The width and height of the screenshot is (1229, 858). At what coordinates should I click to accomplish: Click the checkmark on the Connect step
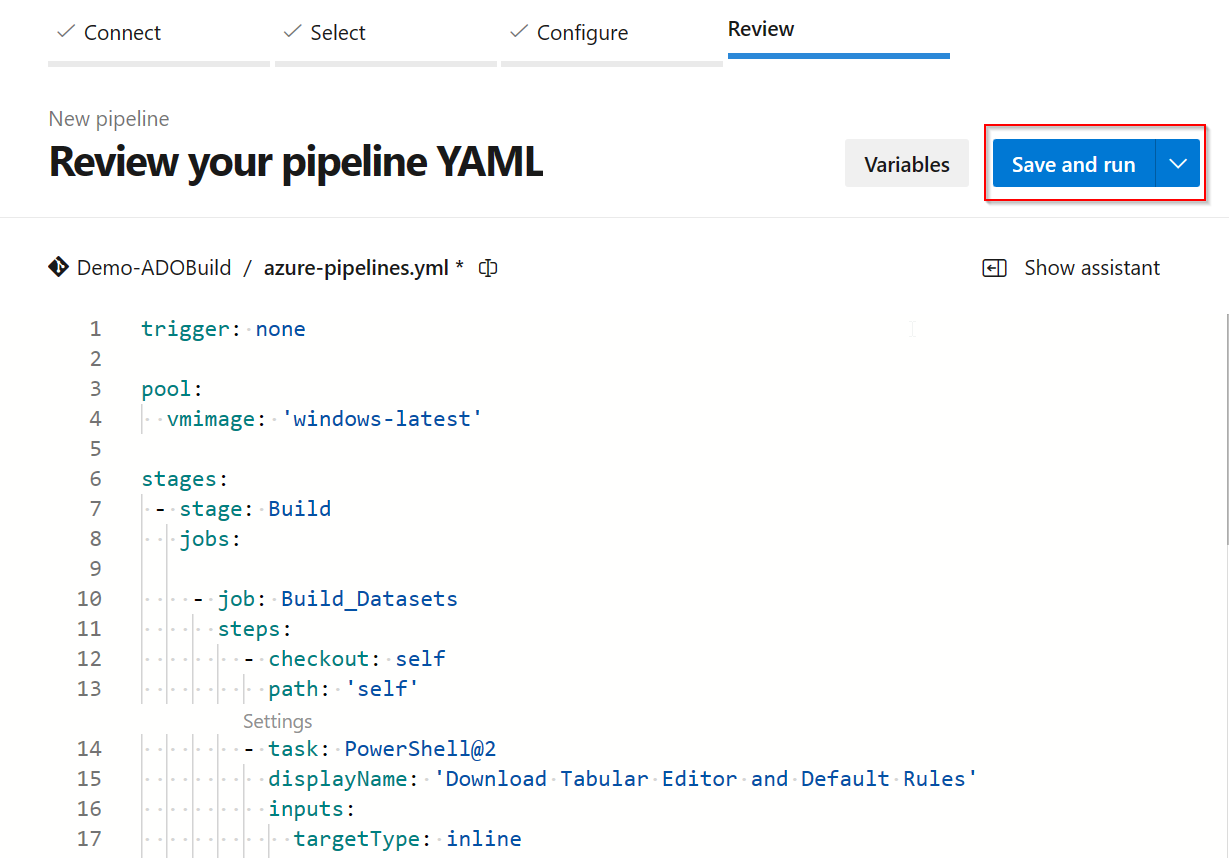pos(65,31)
